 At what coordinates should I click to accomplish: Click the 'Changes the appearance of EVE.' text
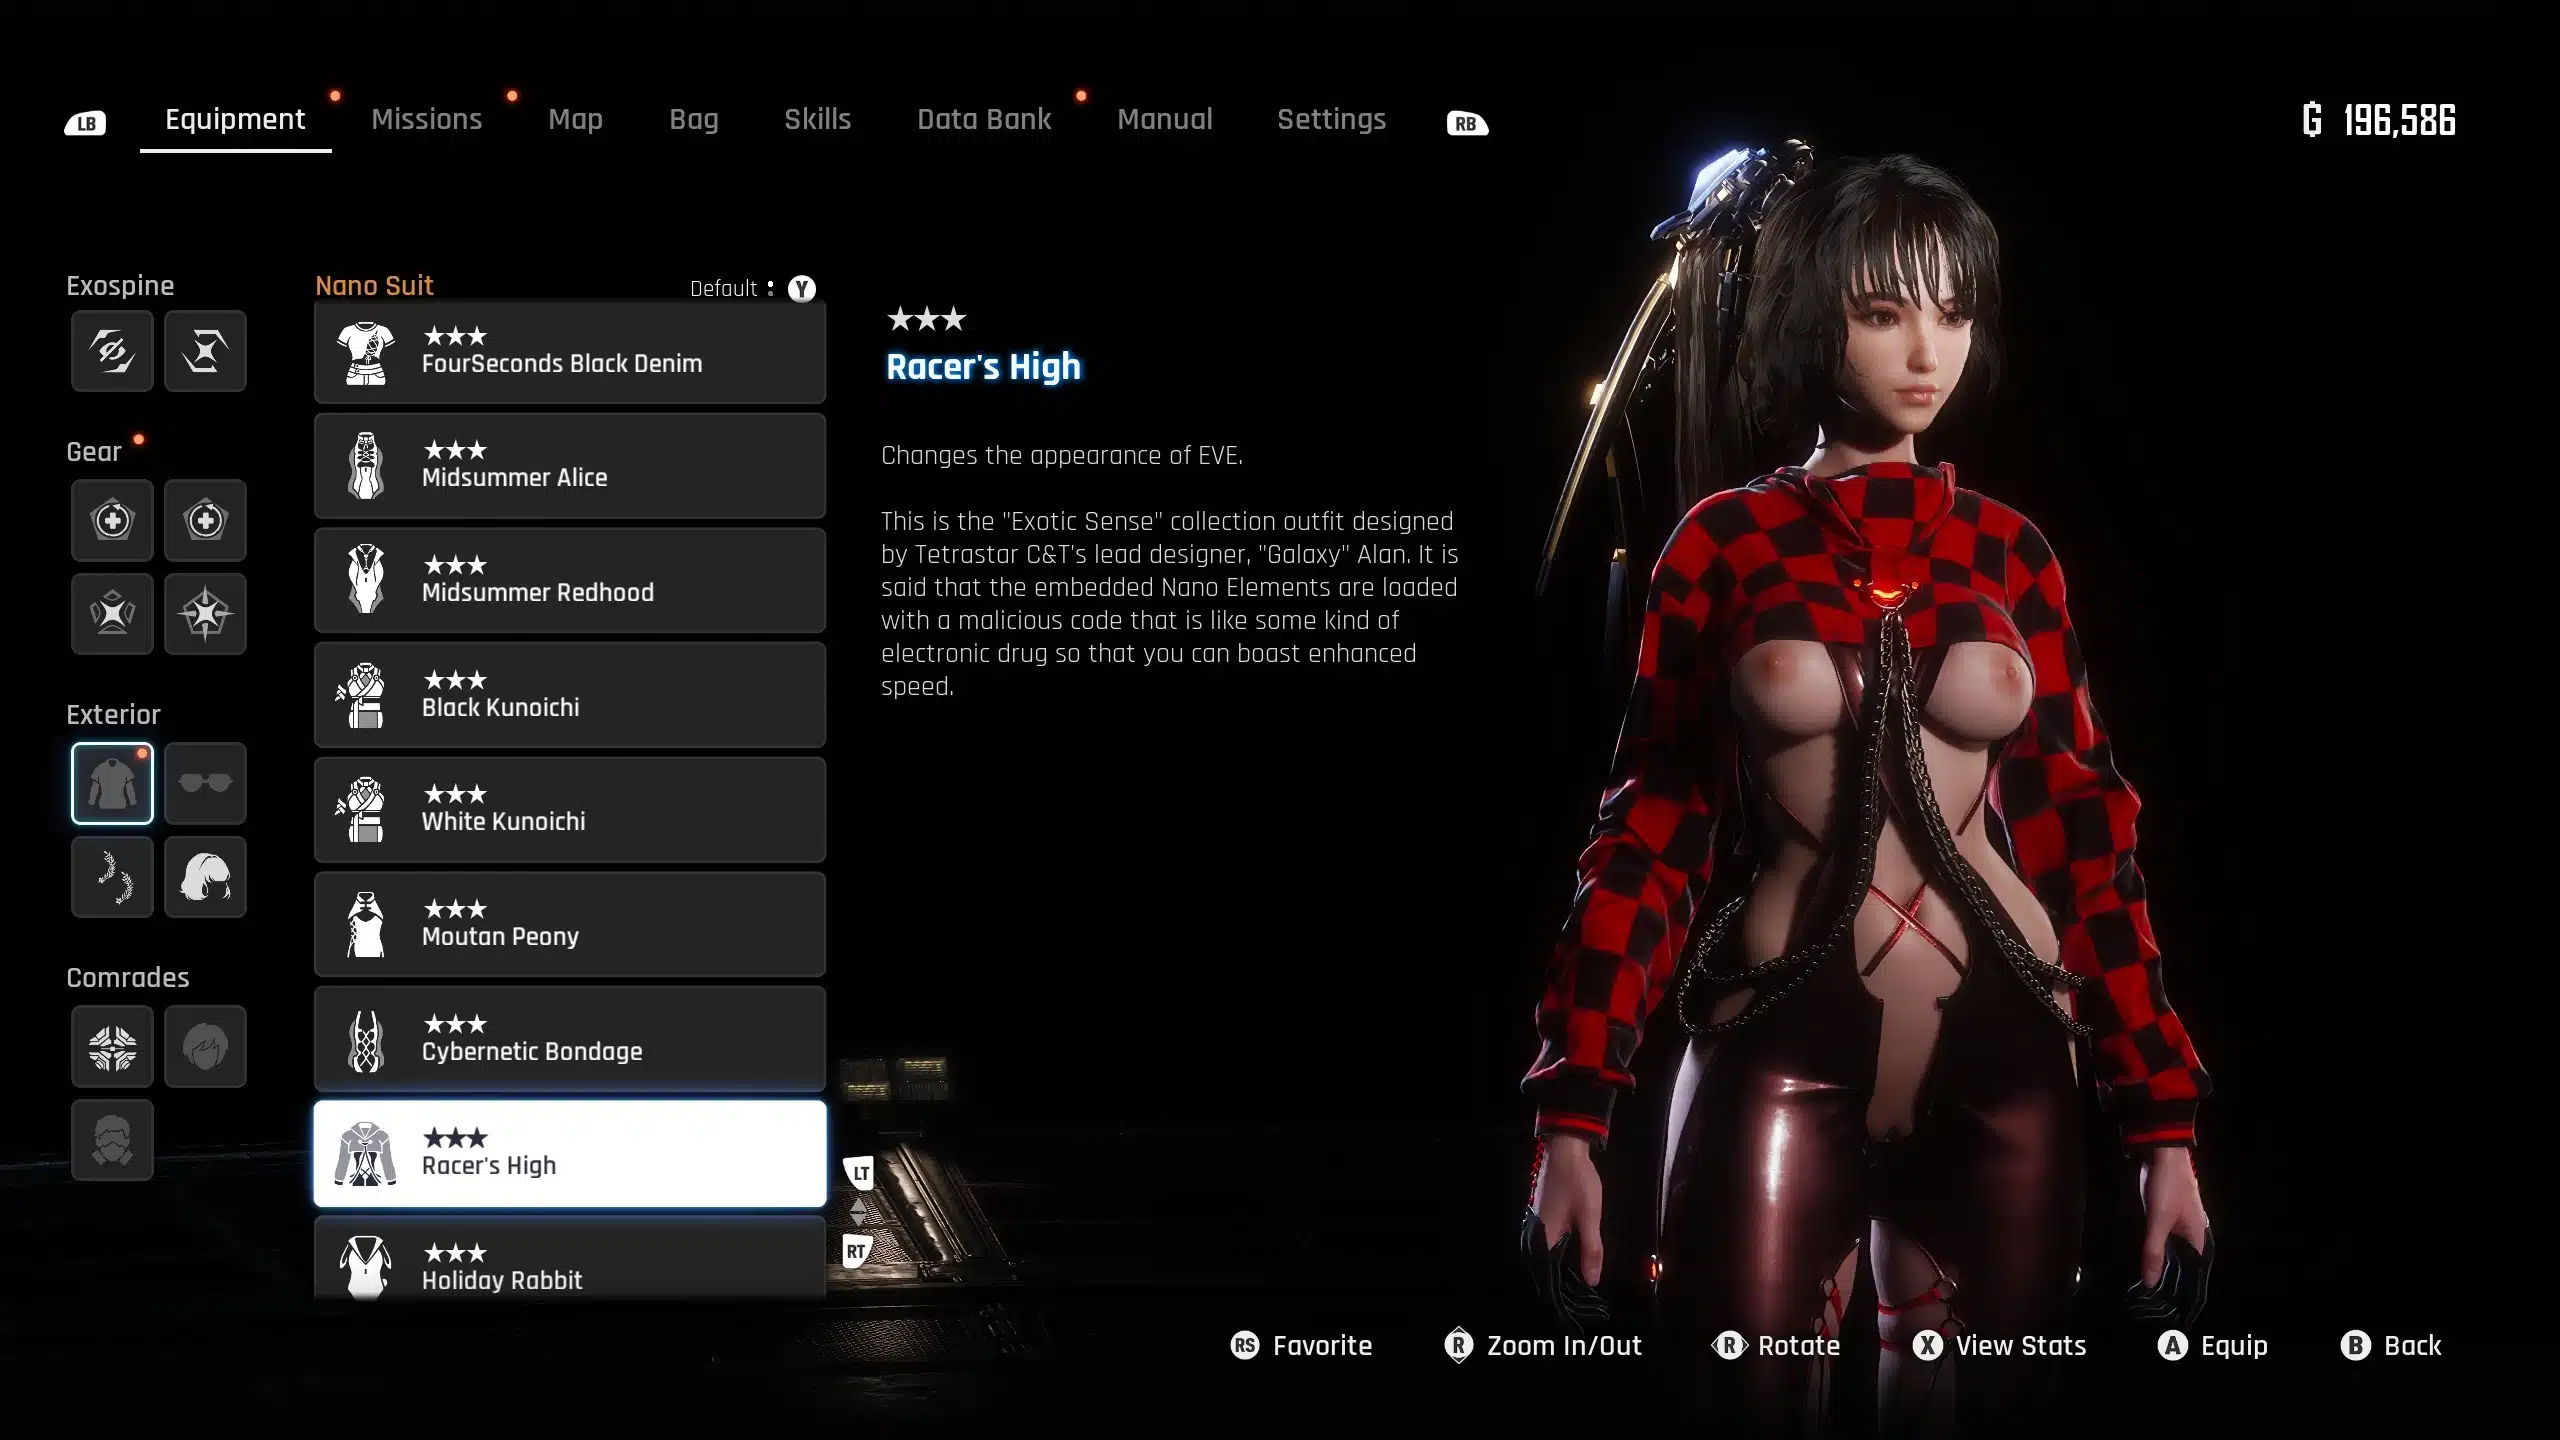pyautogui.click(x=1062, y=456)
